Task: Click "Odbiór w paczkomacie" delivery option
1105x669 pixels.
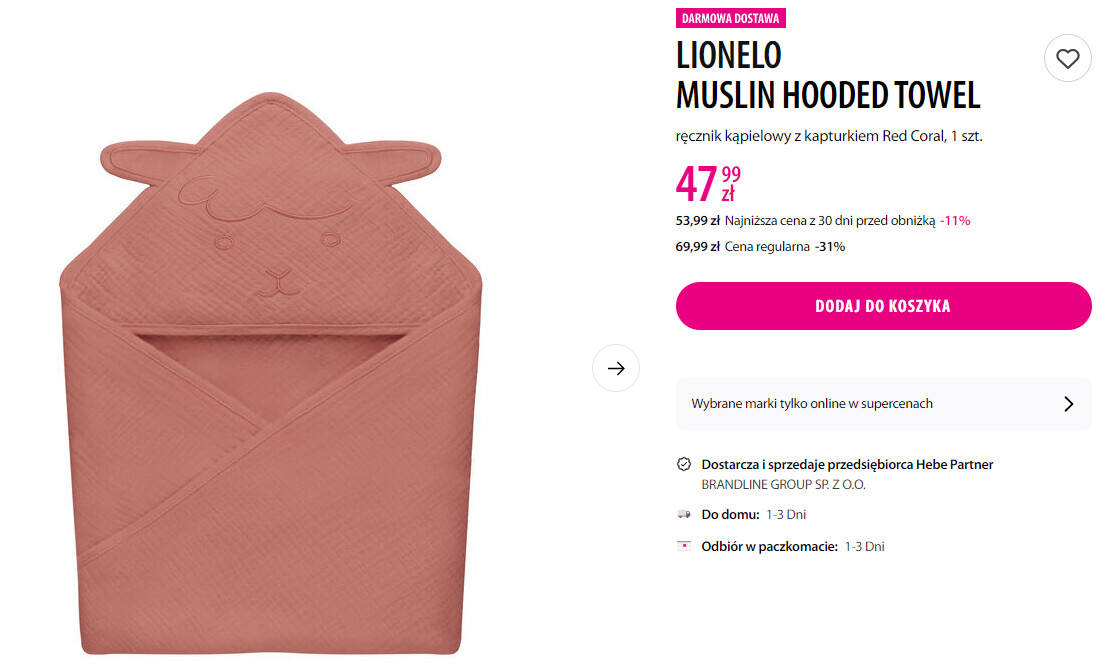Action: point(792,547)
